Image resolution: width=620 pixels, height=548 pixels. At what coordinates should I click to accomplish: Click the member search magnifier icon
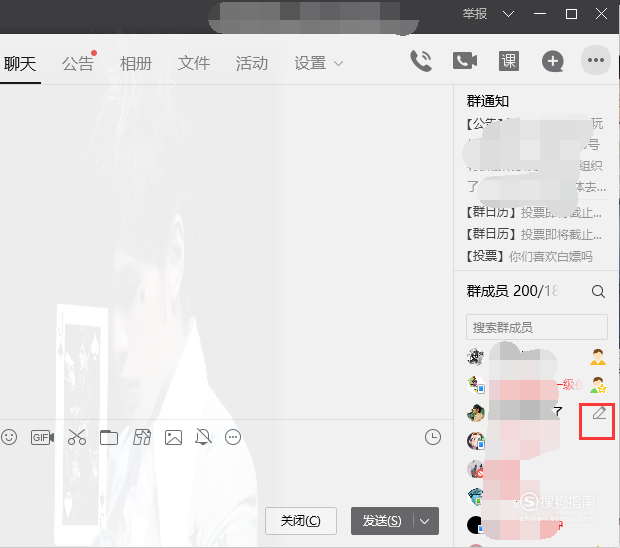[598, 292]
